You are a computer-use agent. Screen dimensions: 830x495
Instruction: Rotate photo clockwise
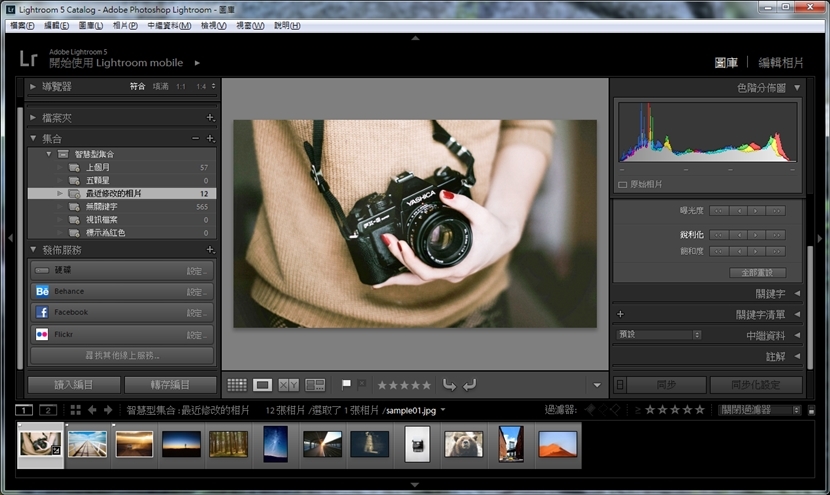[x=470, y=385]
